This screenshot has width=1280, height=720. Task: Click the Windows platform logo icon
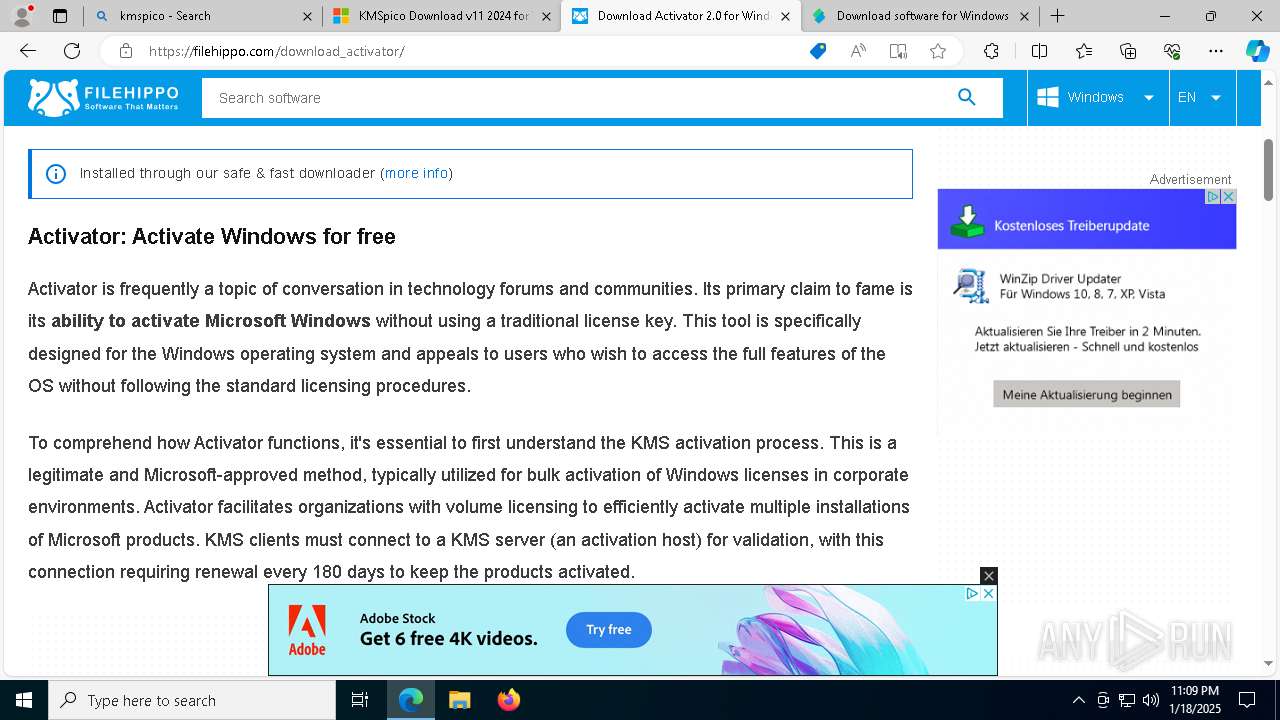click(x=1048, y=97)
